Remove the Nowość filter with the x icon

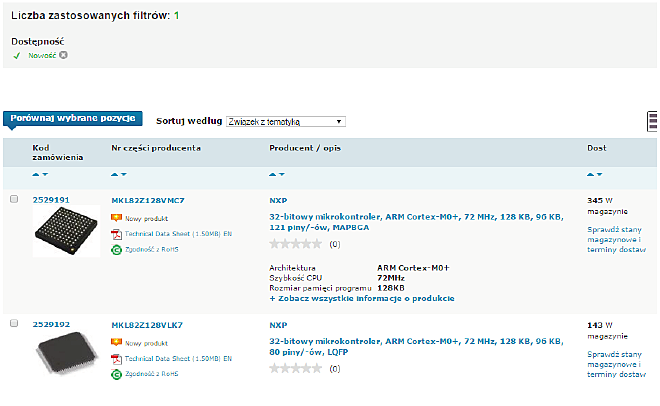pos(63,55)
